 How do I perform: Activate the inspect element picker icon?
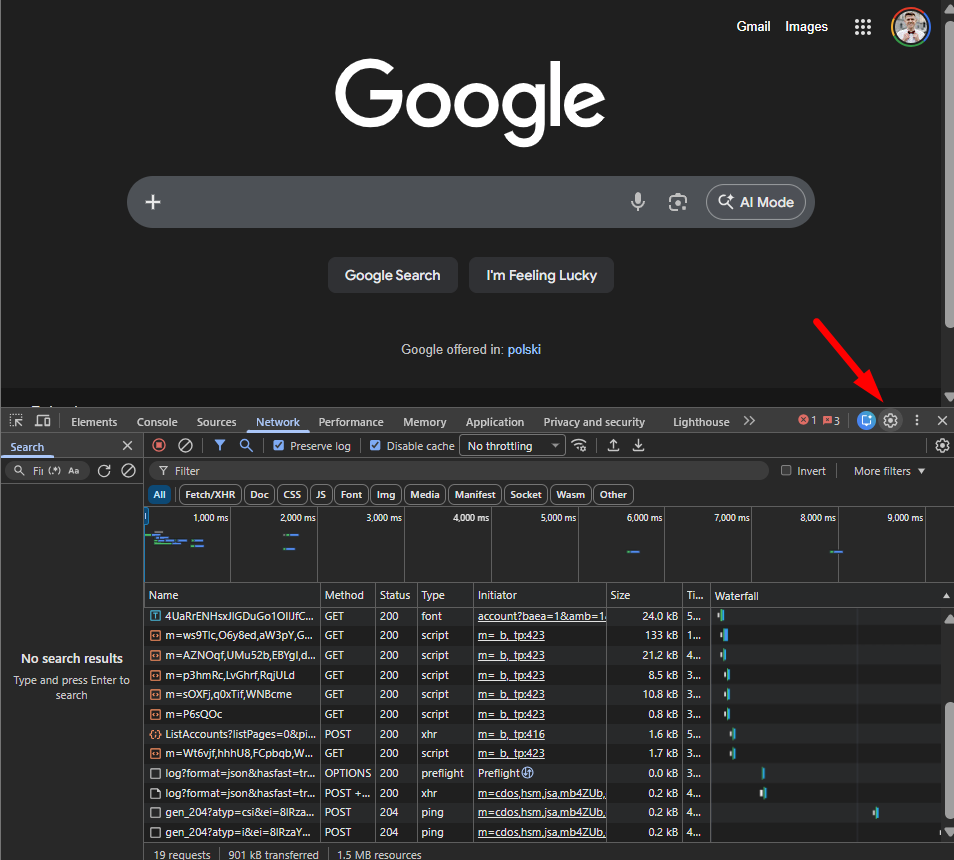coord(17,421)
